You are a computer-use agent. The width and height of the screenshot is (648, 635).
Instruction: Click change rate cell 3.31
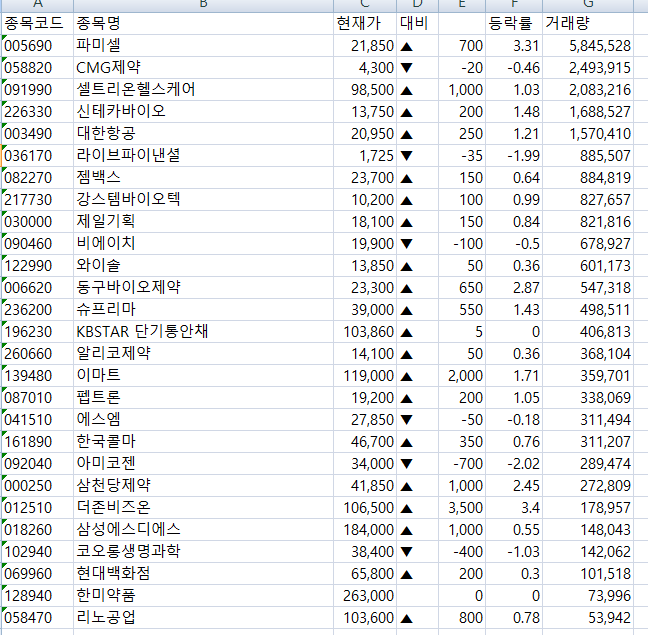point(514,45)
